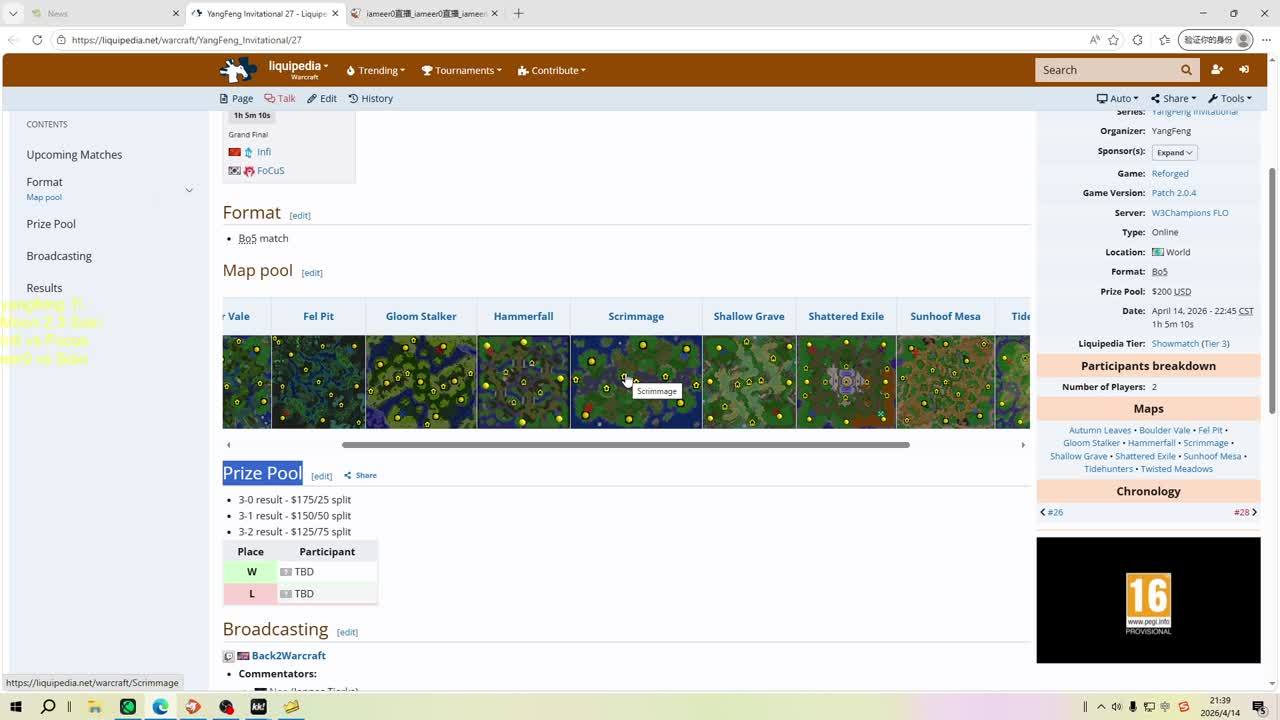Open the Liquipedia wiki selector dropdown

pyautogui.click(x=298, y=70)
